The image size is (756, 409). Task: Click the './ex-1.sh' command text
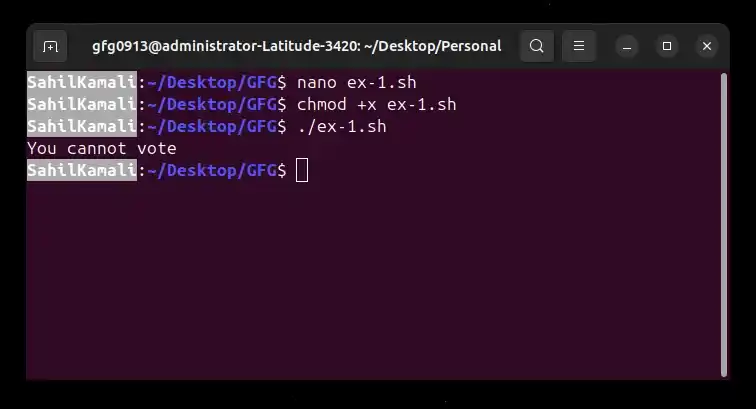[x=342, y=127]
